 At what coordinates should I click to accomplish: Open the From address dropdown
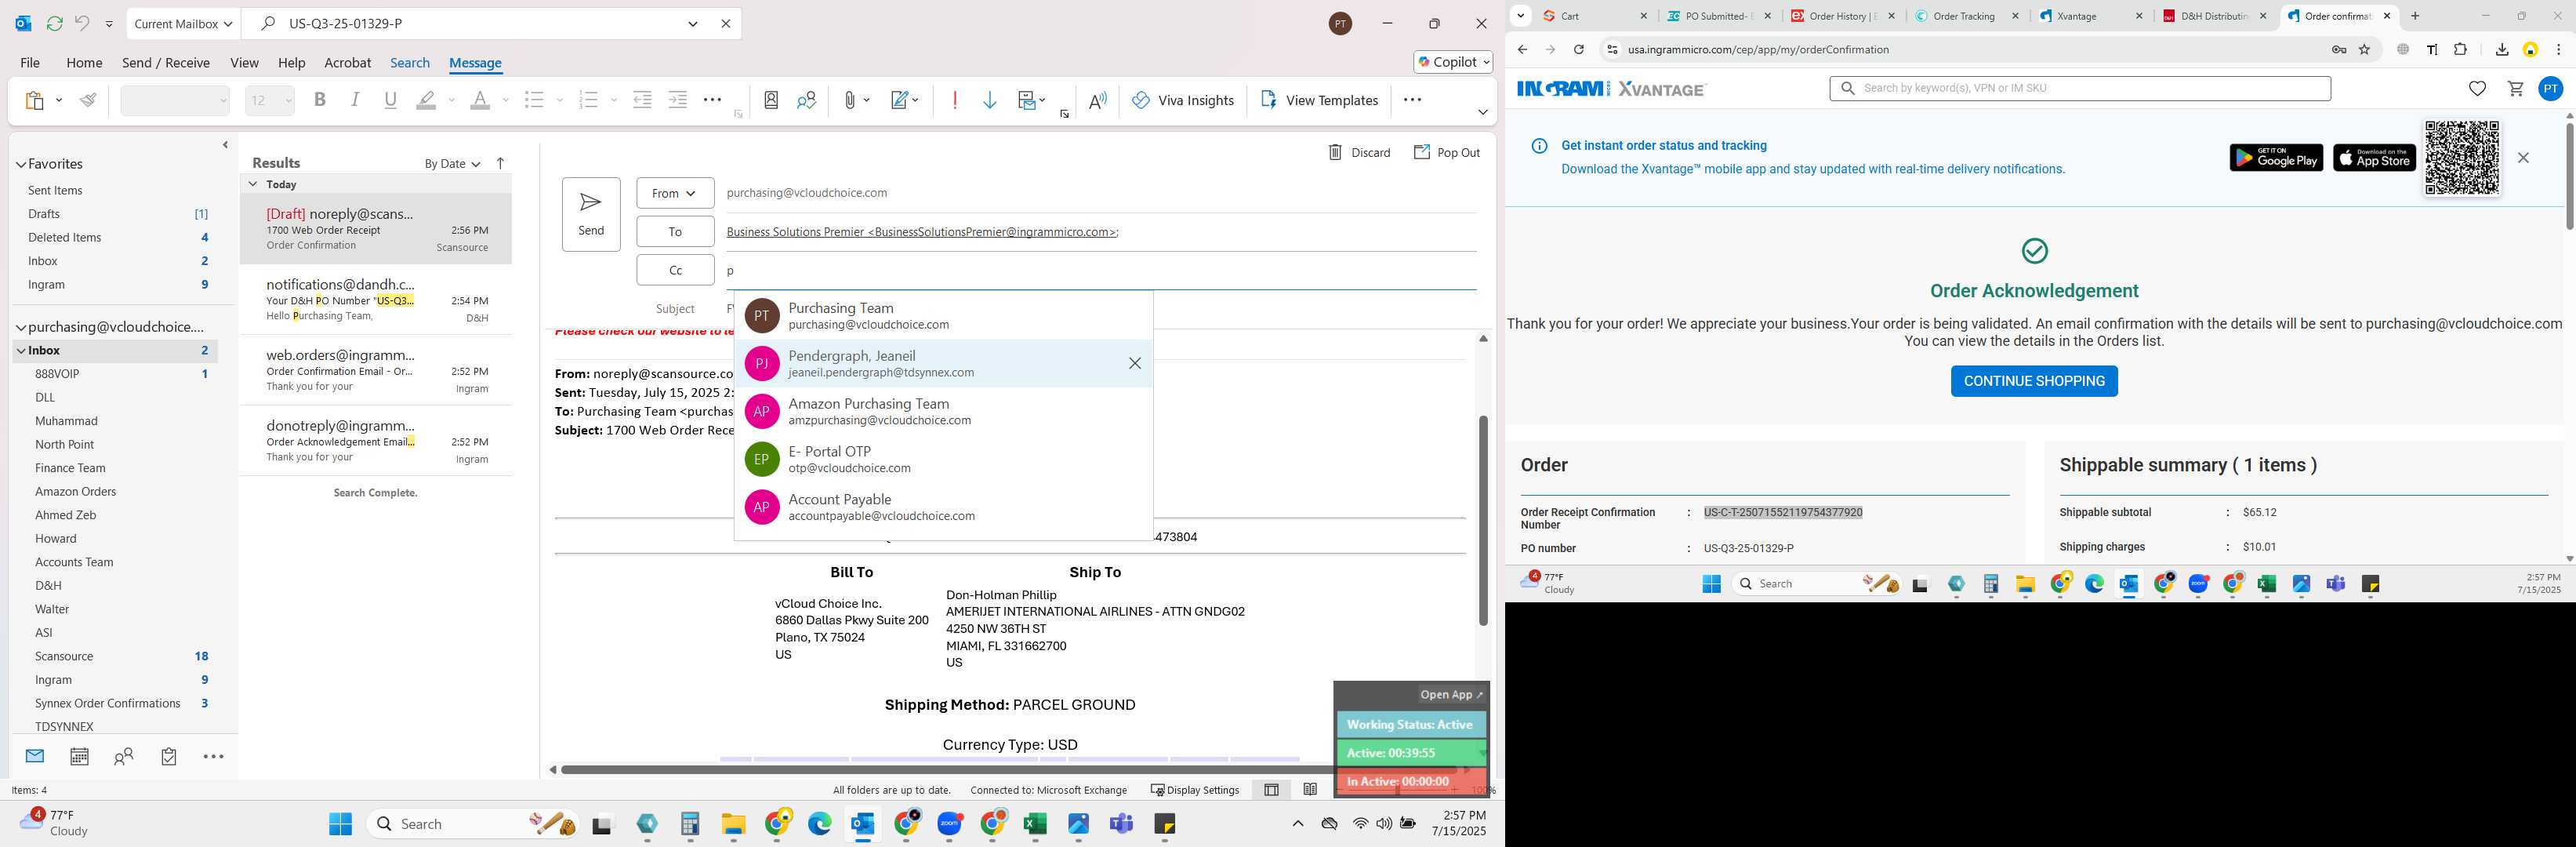[x=675, y=193]
